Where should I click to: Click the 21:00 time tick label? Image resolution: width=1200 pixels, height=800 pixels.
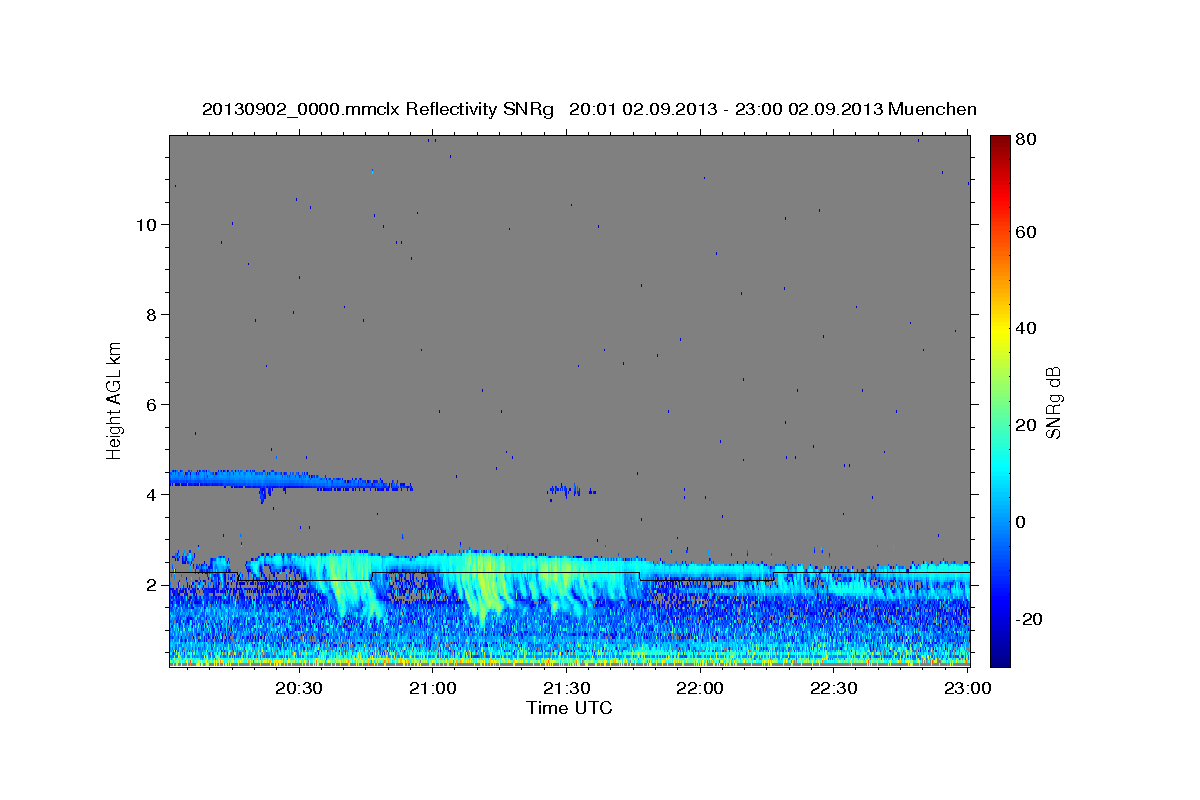(x=433, y=689)
